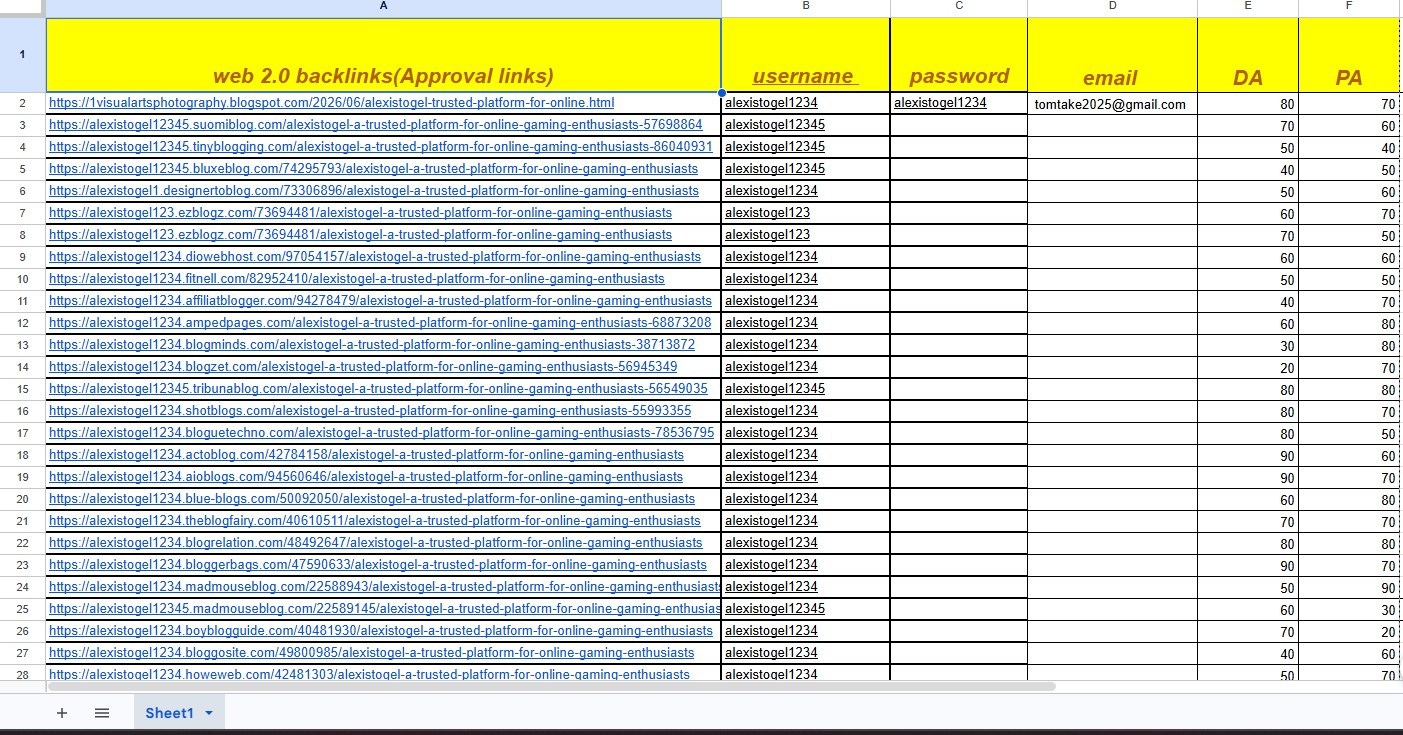Select column F header
Screen dimensions: 1403x735
(x=1349, y=8)
